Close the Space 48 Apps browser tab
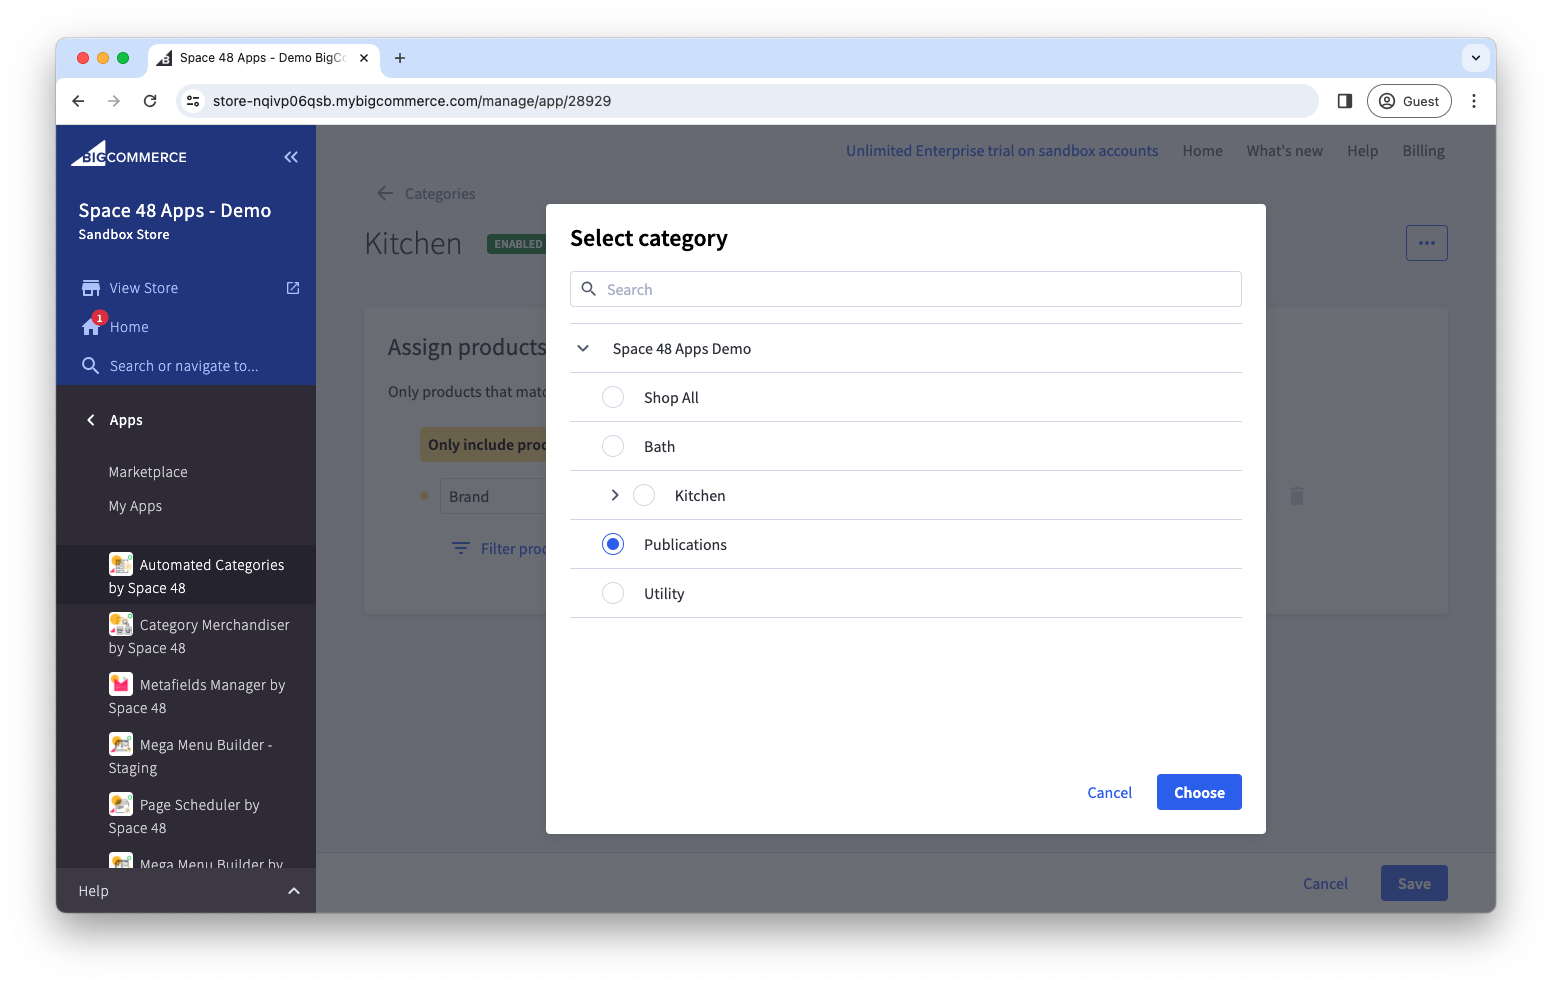1552x987 pixels. pyautogui.click(x=364, y=58)
